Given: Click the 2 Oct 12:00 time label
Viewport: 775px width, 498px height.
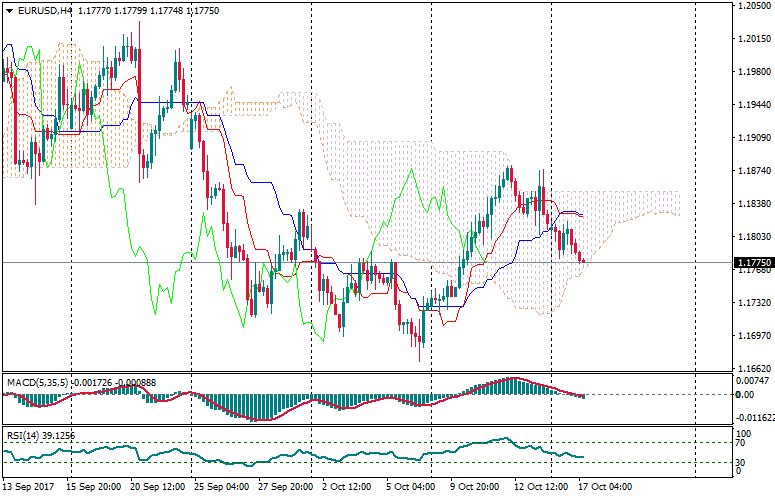Looking at the screenshot, I should pyautogui.click(x=345, y=487).
